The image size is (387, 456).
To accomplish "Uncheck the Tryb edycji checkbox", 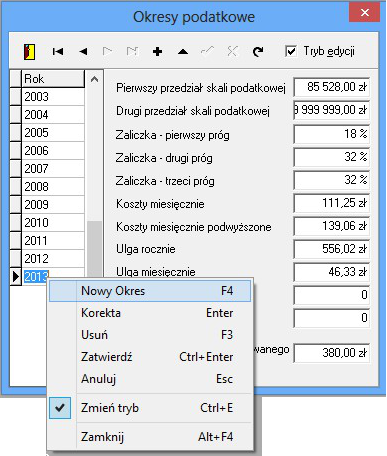I will click(x=291, y=51).
